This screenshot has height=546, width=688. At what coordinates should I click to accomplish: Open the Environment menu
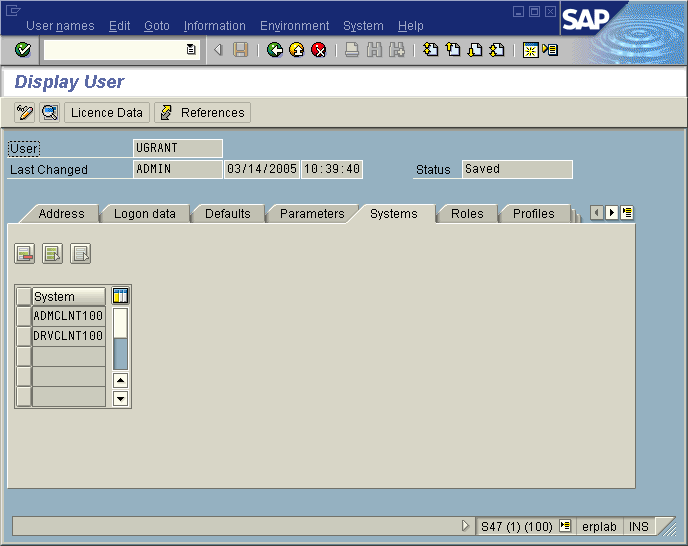tap(294, 26)
